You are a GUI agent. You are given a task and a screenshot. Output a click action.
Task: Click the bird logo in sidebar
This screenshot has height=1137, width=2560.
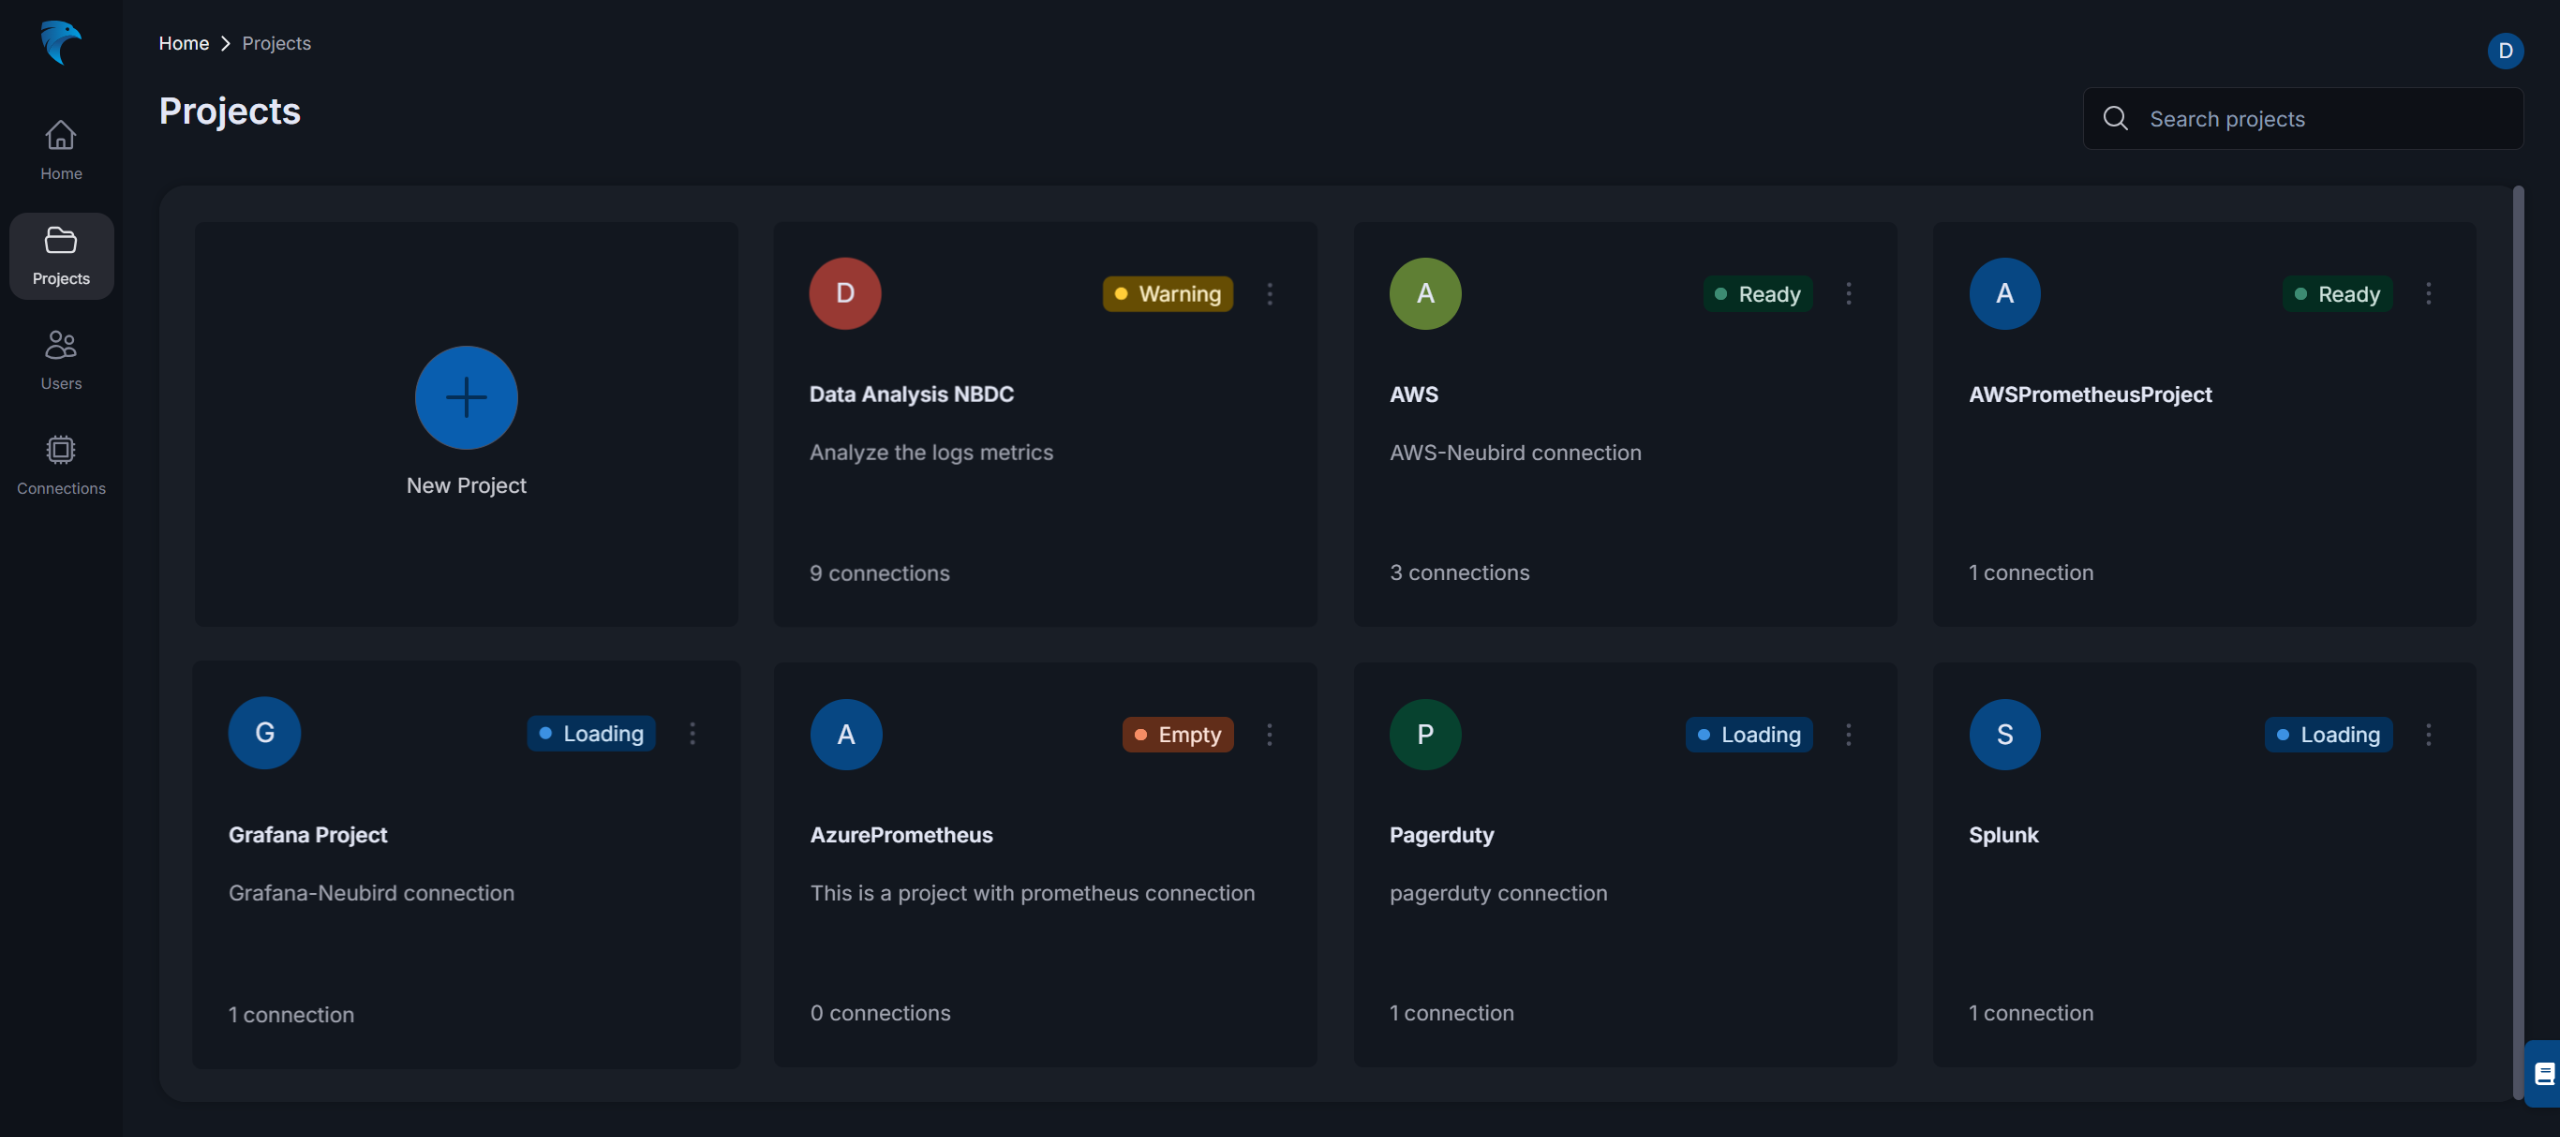tap(60, 43)
